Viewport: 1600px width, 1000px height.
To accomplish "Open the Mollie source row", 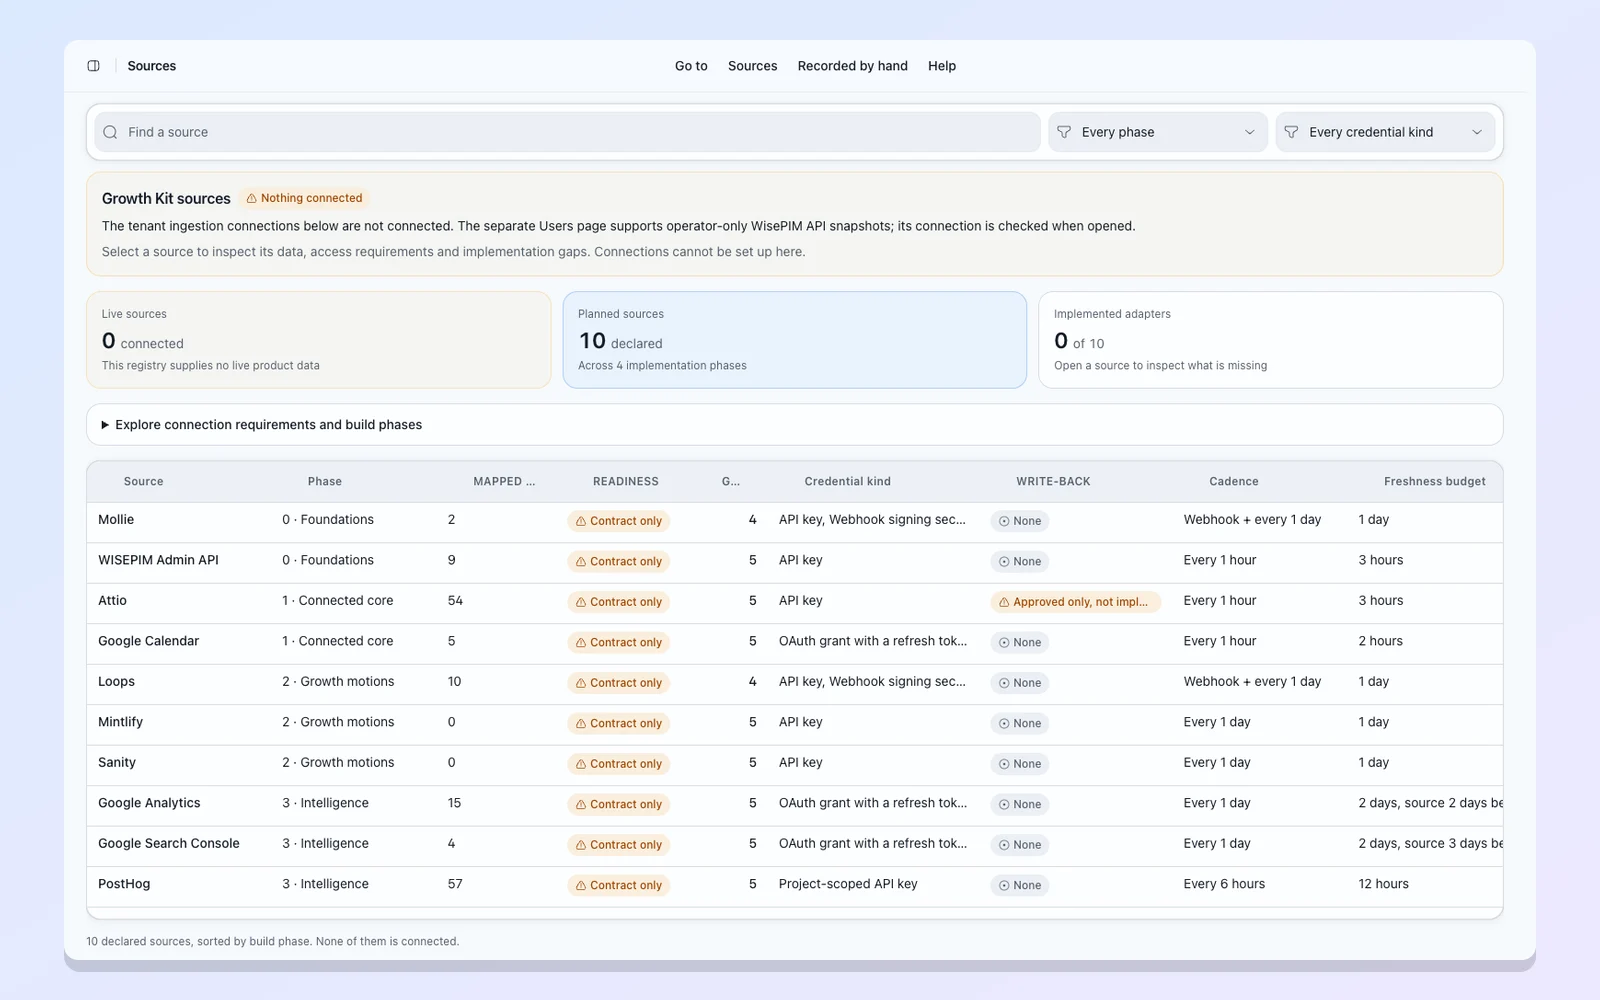I will pos(794,521).
